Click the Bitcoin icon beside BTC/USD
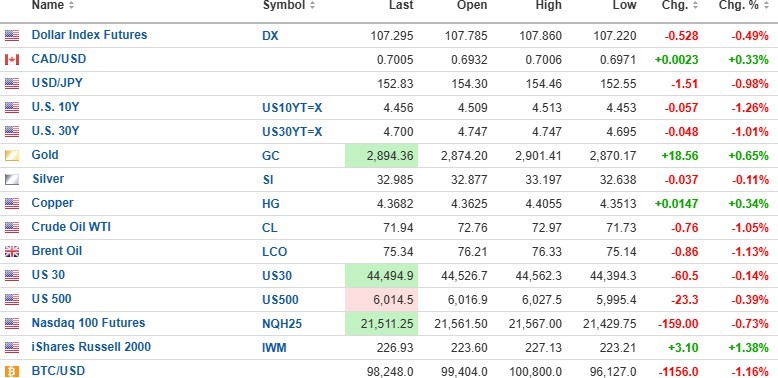Image resolution: width=778 pixels, height=378 pixels. point(12,371)
